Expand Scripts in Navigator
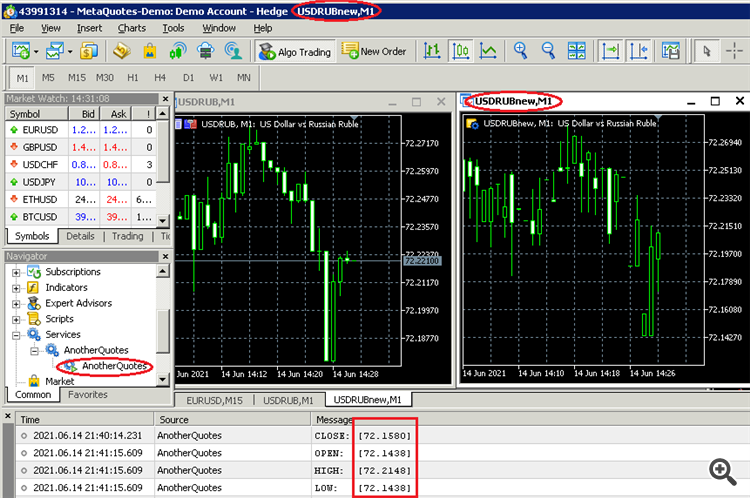The width and height of the screenshot is (750, 498). pos(16,320)
